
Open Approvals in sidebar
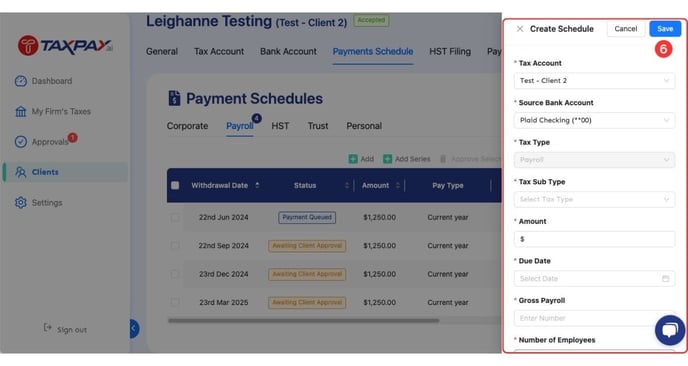pos(50,142)
